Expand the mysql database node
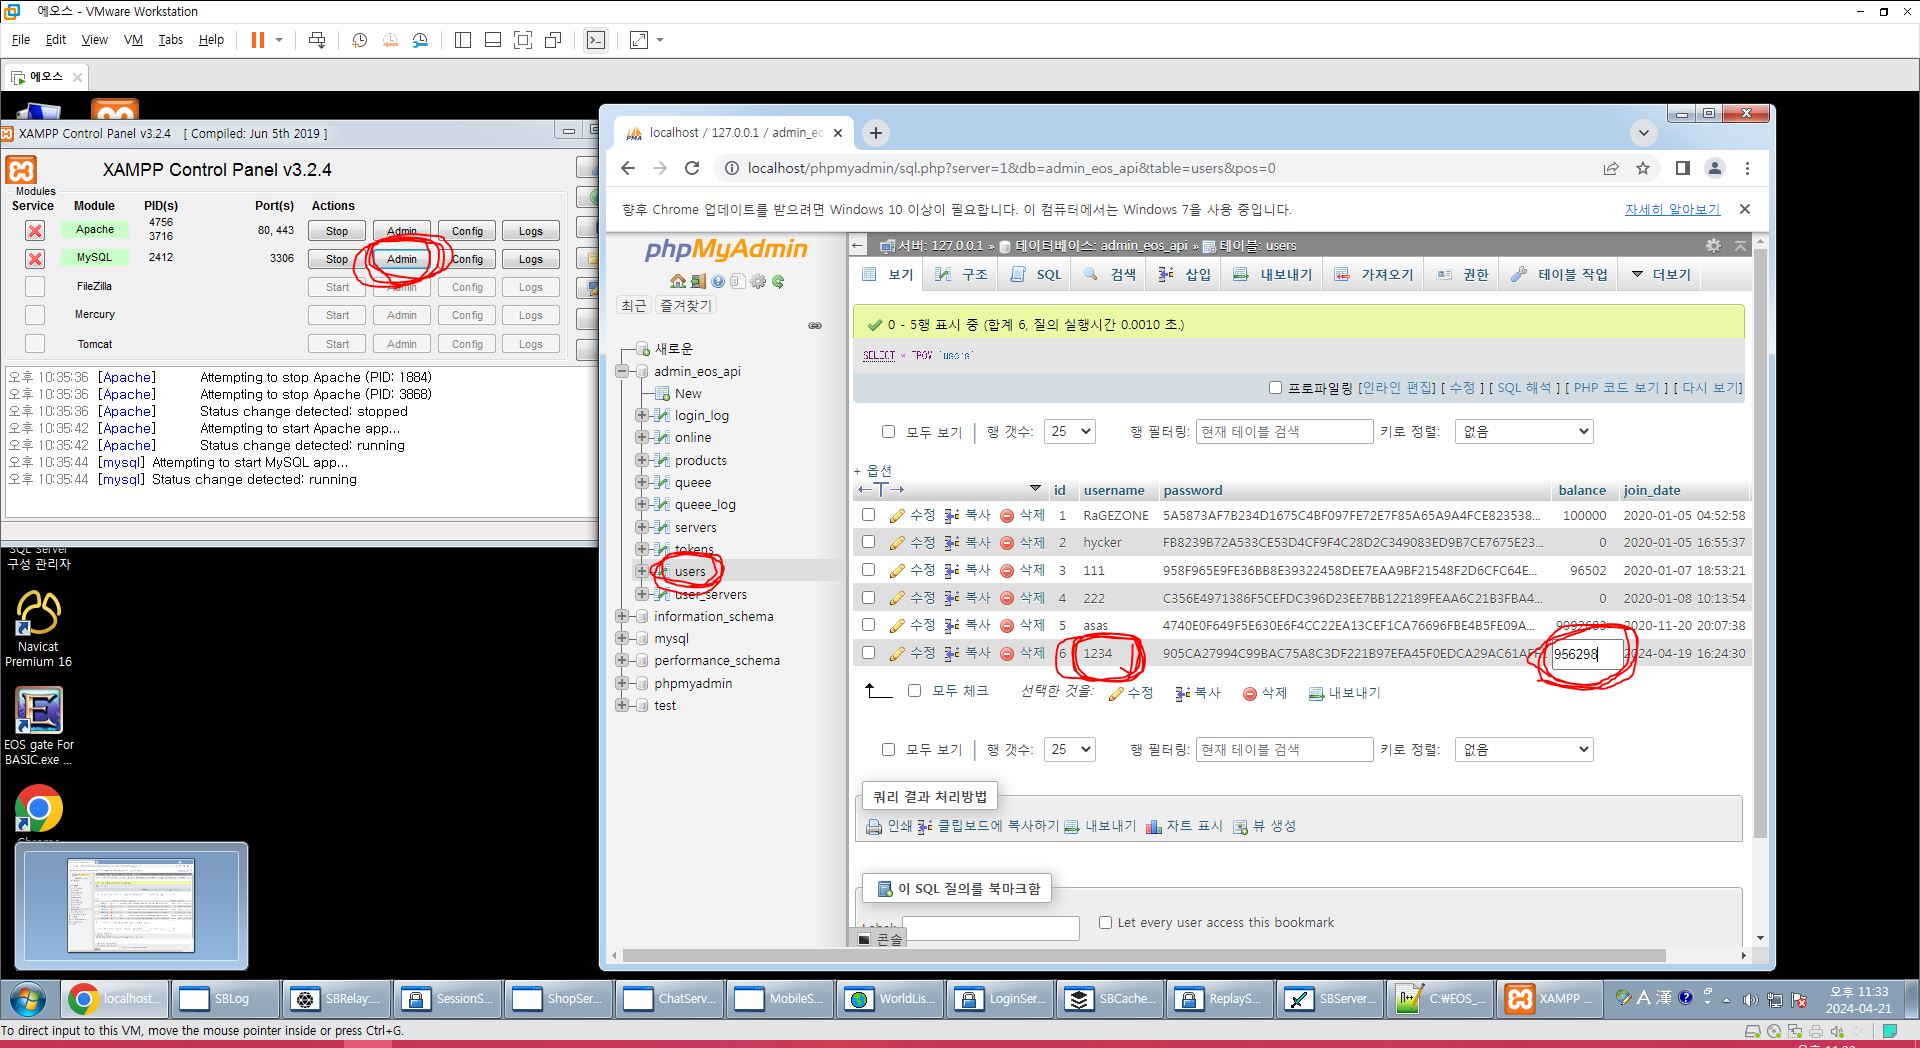This screenshot has width=1920, height=1048. coord(622,638)
